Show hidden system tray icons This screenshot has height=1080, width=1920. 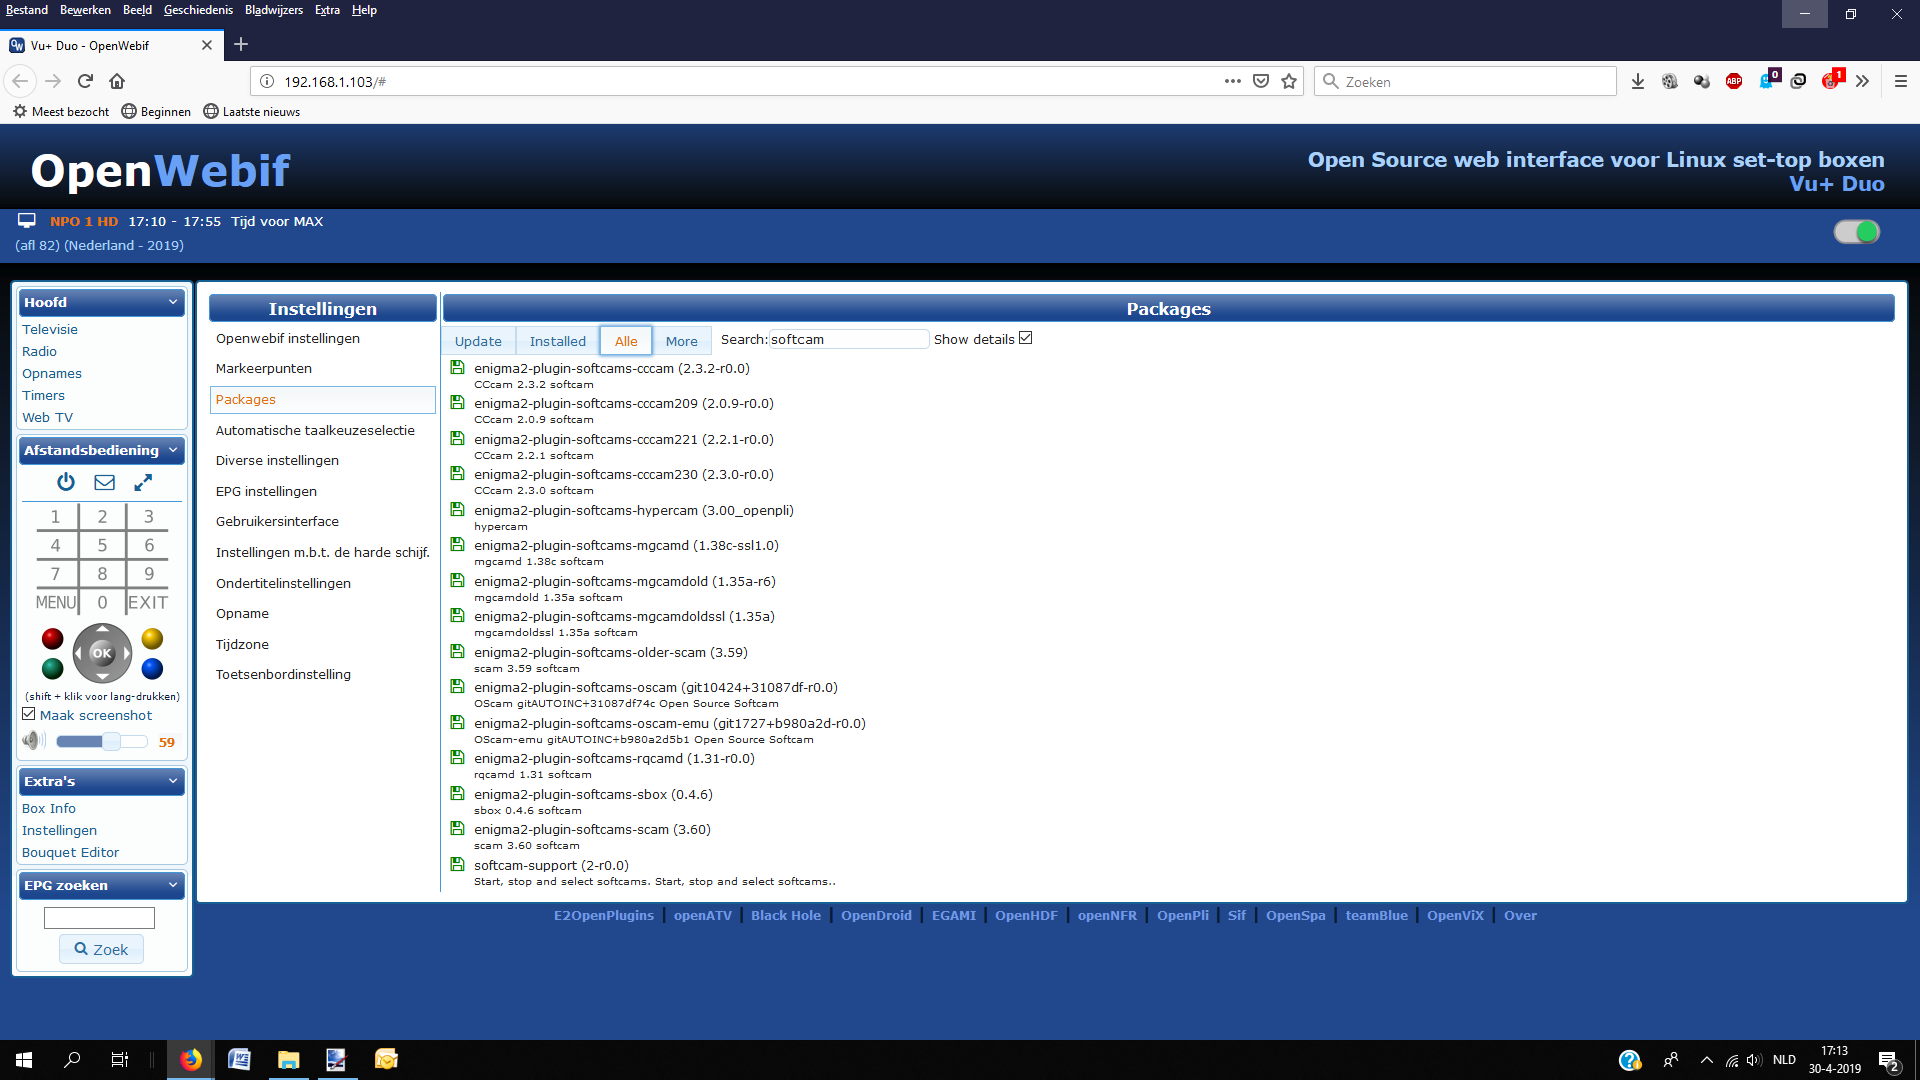[x=1707, y=1060]
